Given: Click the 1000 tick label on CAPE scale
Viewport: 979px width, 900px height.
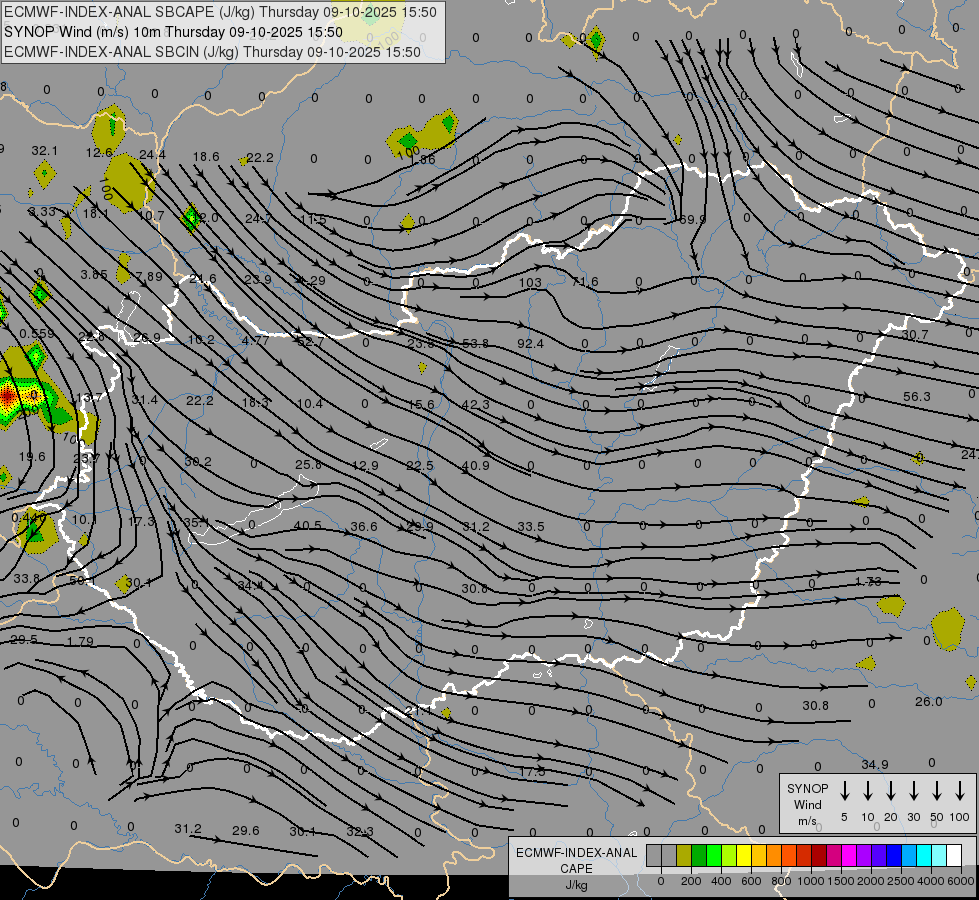Looking at the screenshot, I should click(x=810, y=881).
